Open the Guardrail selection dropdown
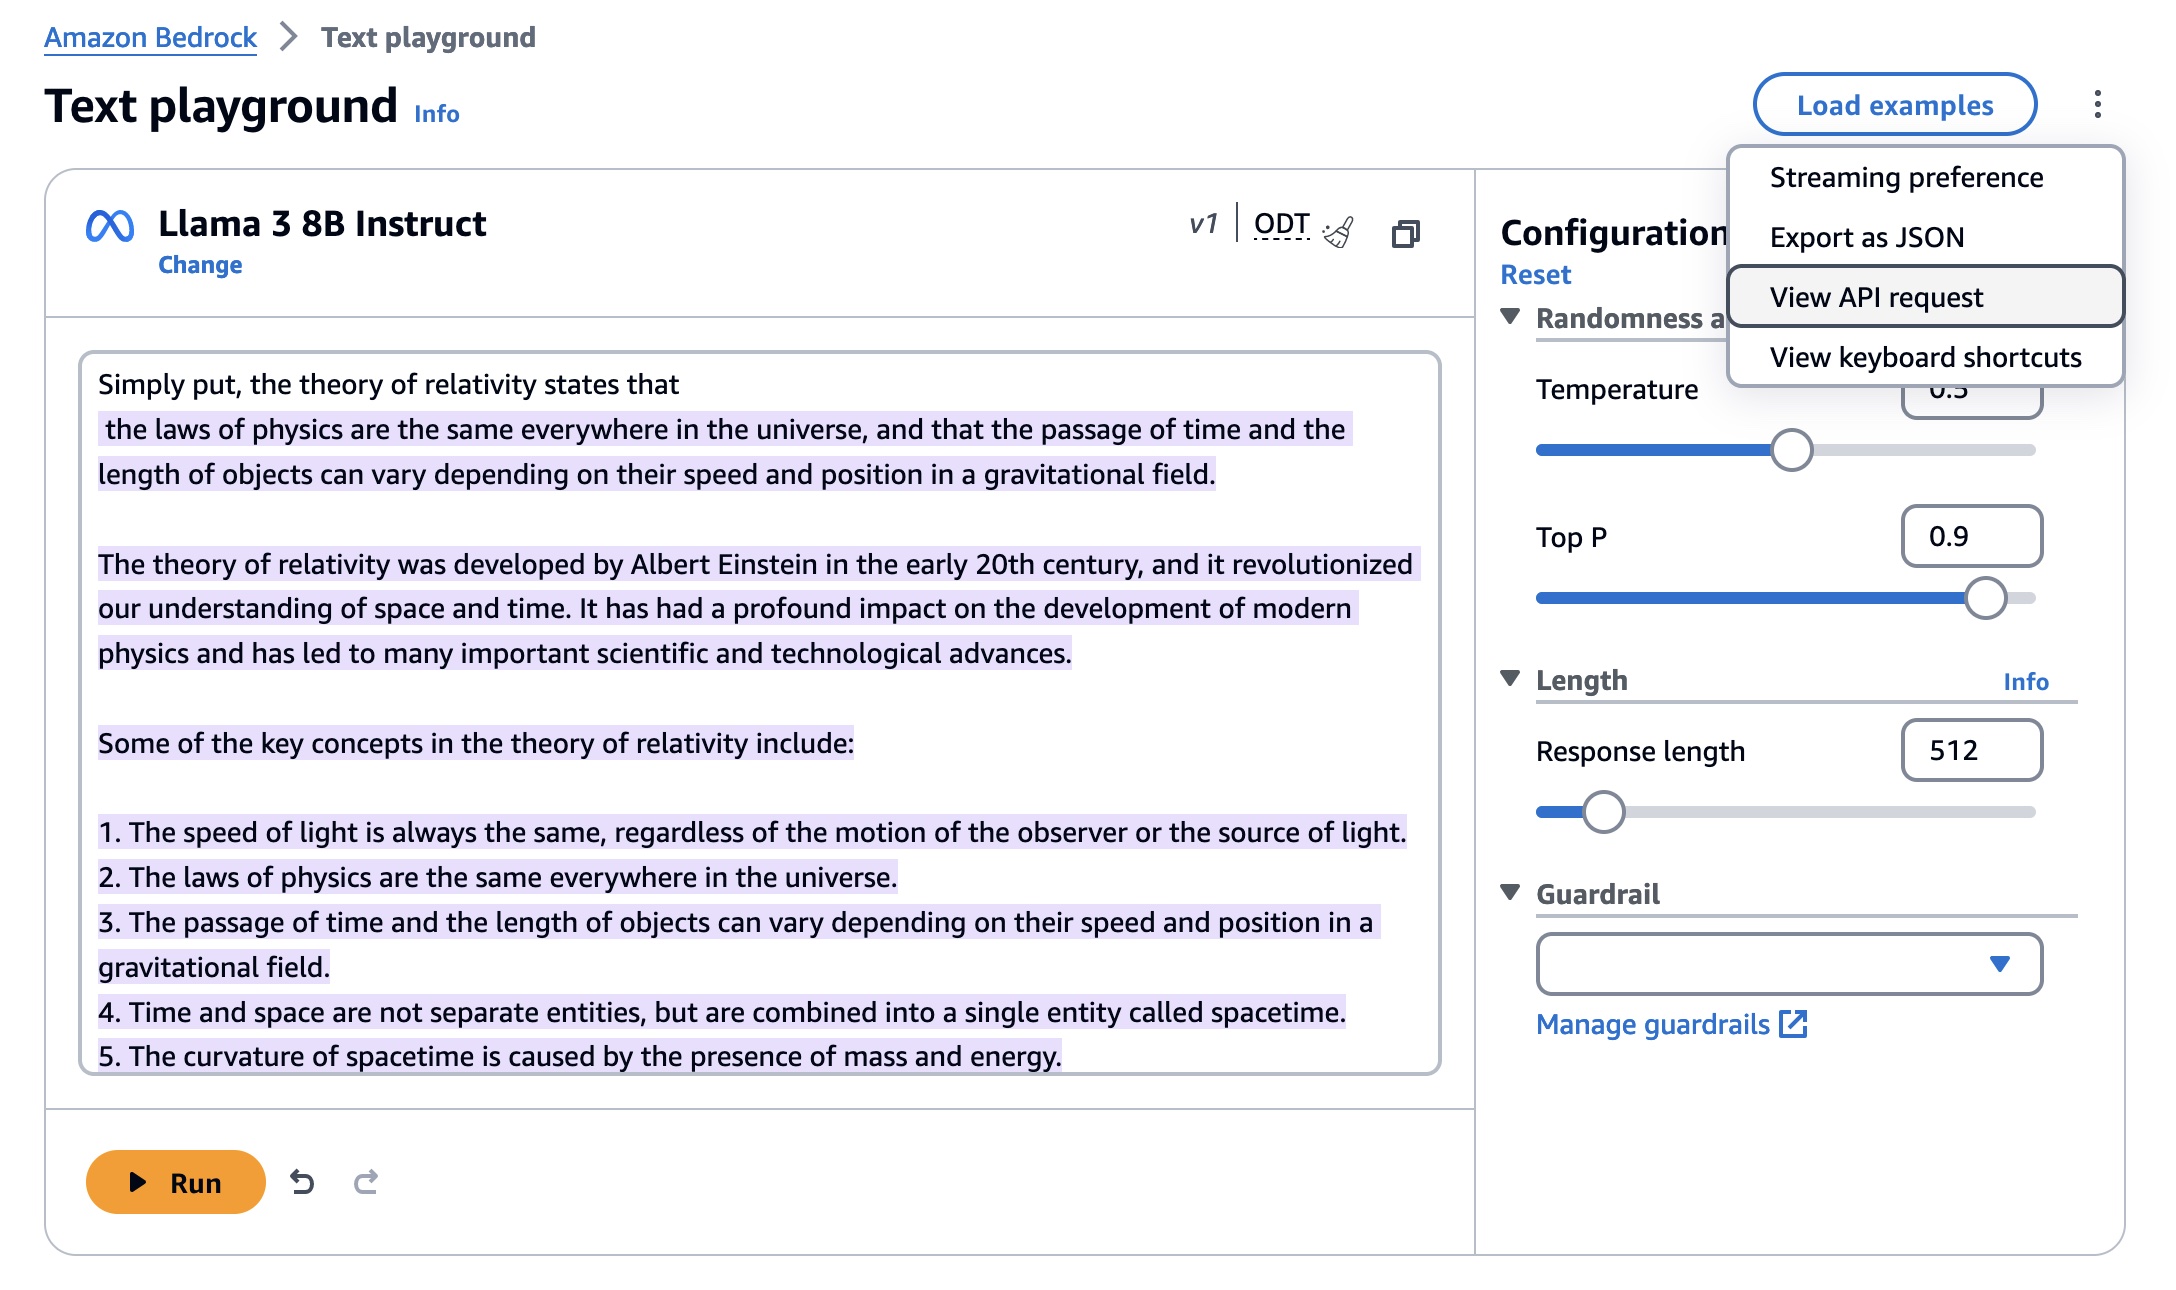The width and height of the screenshot is (2176, 1290). [x=1789, y=964]
